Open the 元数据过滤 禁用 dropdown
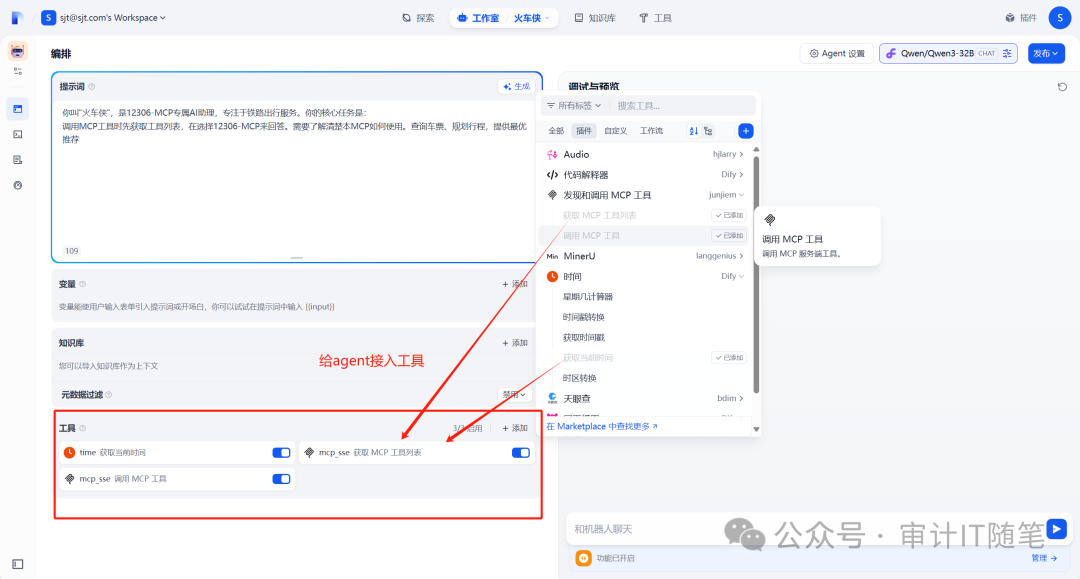 (x=515, y=394)
